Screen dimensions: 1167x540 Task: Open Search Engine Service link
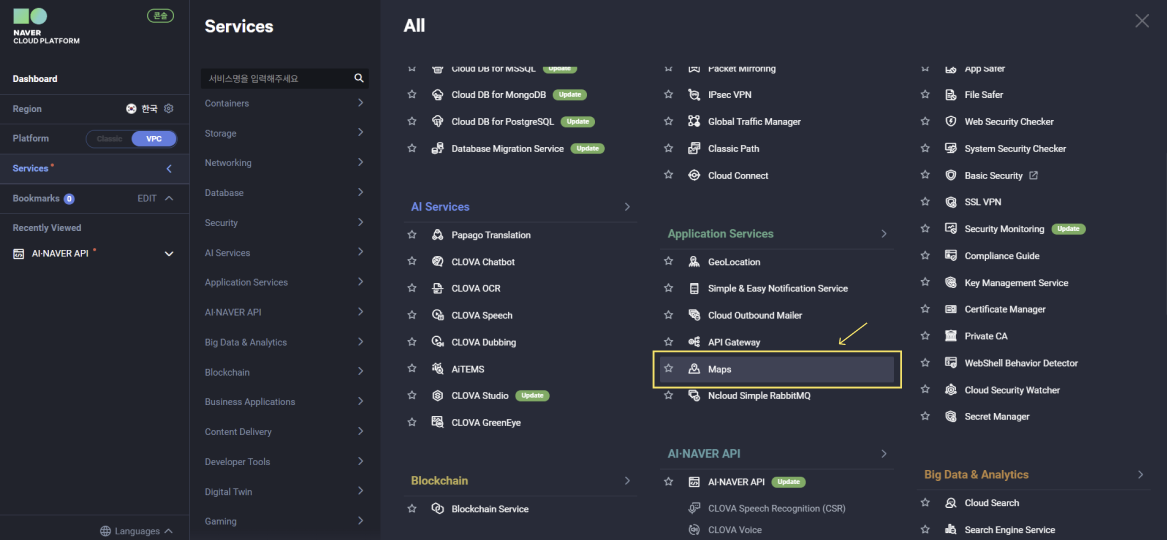(x=1010, y=530)
